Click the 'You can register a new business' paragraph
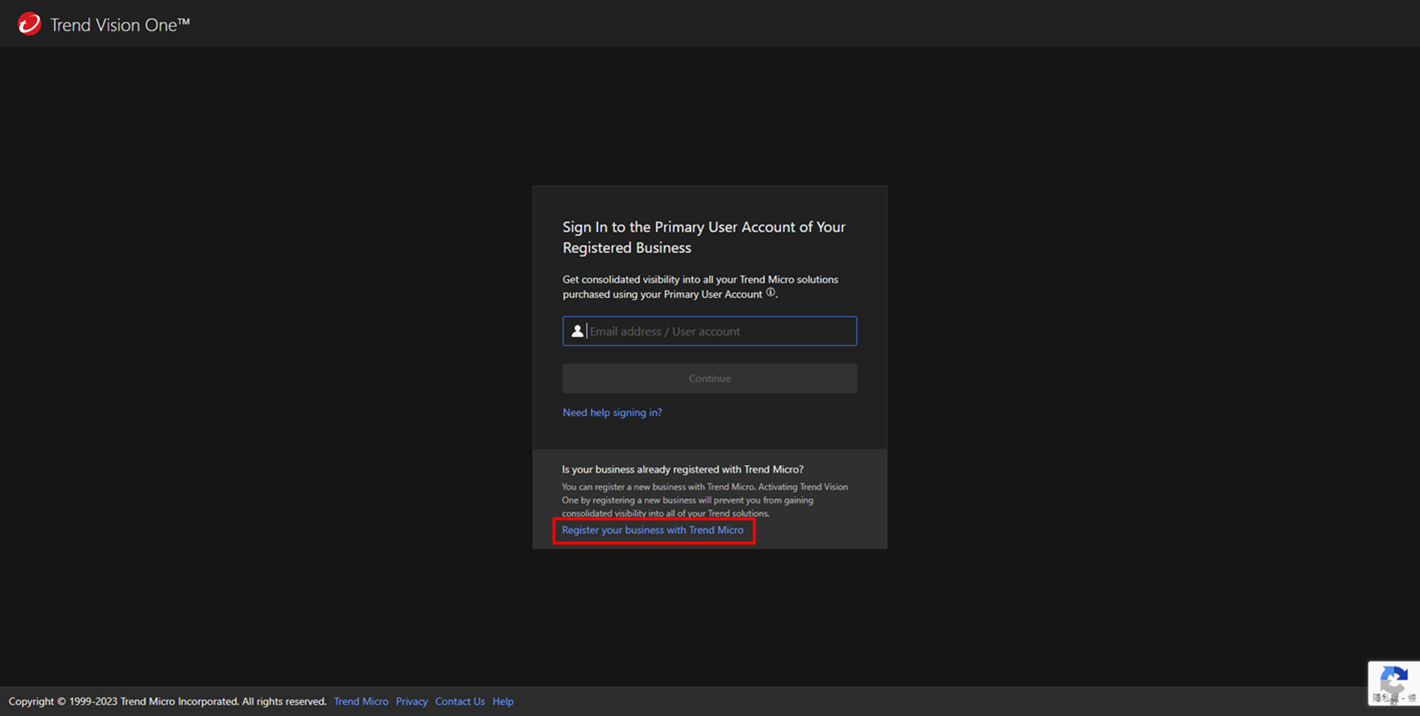The height and width of the screenshot is (716, 1420). [x=704, y=500]
